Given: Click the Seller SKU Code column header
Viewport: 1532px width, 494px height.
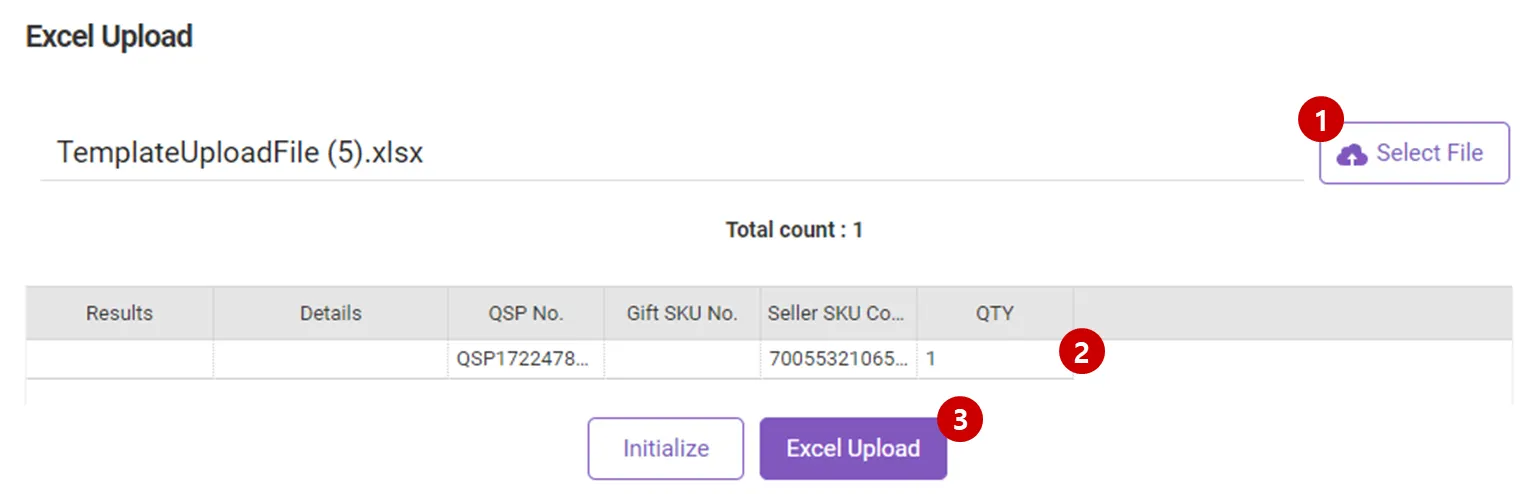Looking at the screenshot, I should pos(837,313).
